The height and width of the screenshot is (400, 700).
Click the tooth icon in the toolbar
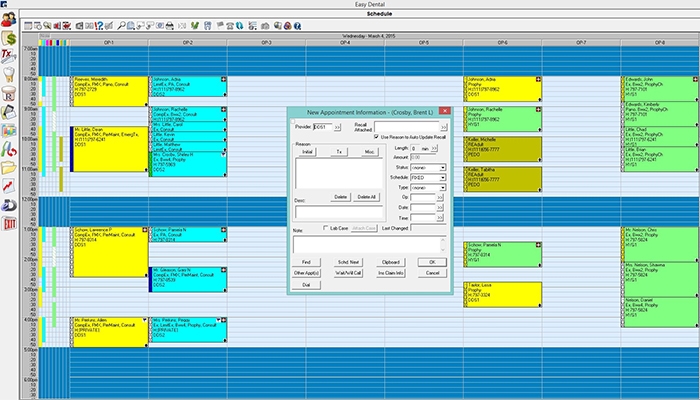[x=208, y=26]
